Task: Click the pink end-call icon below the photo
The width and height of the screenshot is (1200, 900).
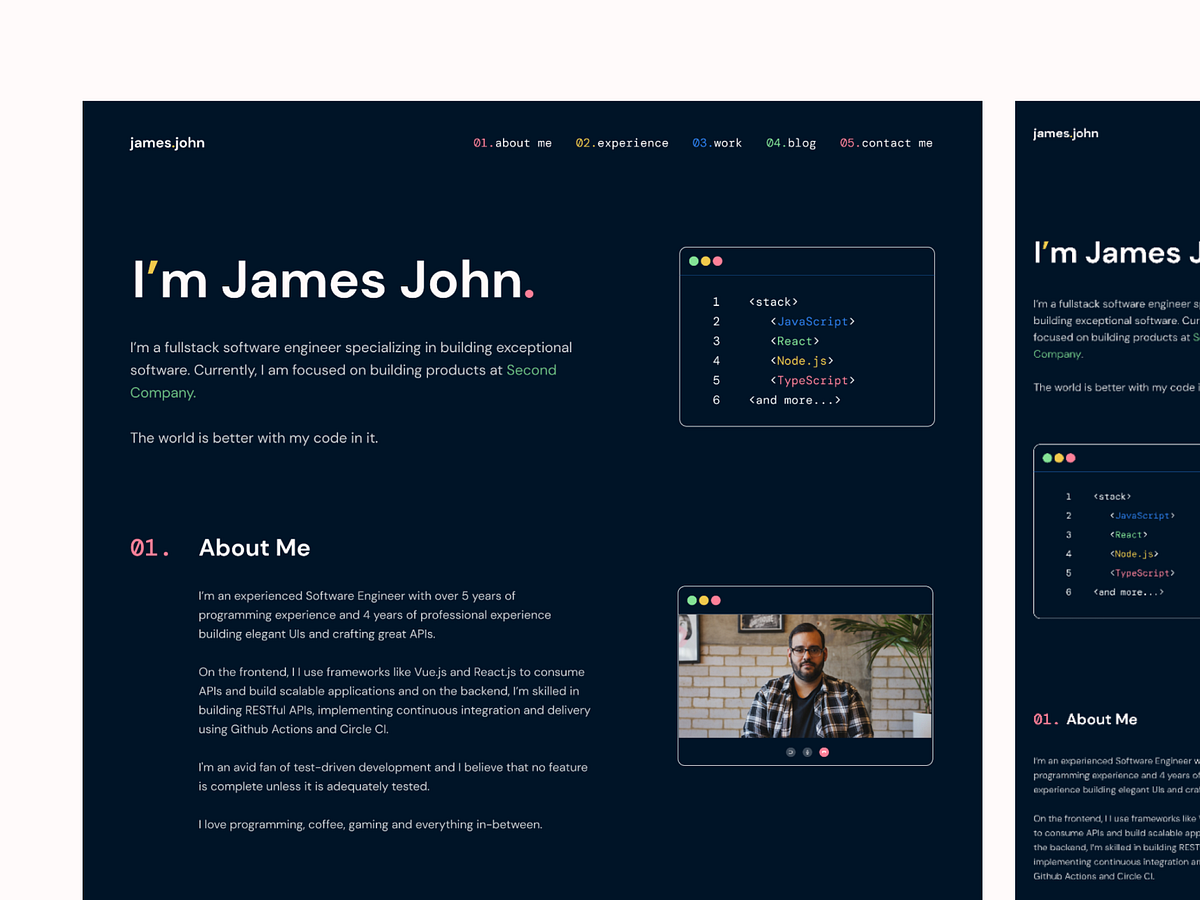Action: pyautogui.click(x=823, y=752)
